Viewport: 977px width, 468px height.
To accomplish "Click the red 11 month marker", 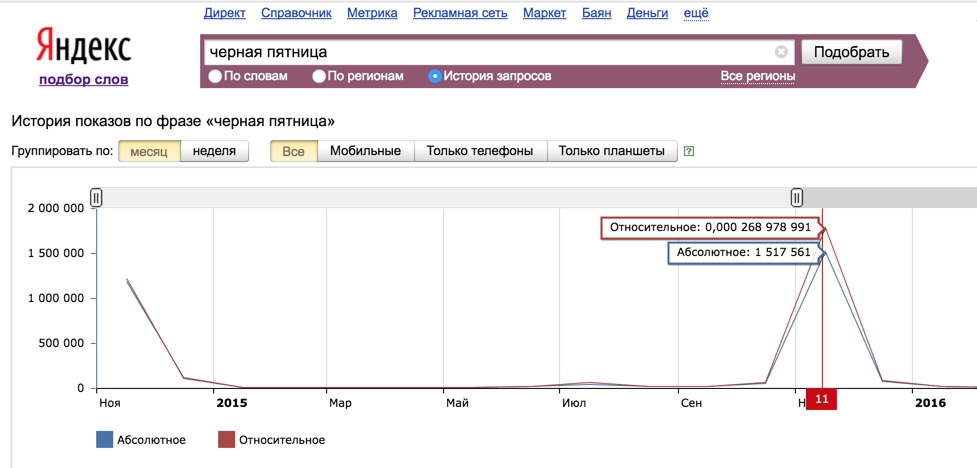I will [x=822, y=399].
